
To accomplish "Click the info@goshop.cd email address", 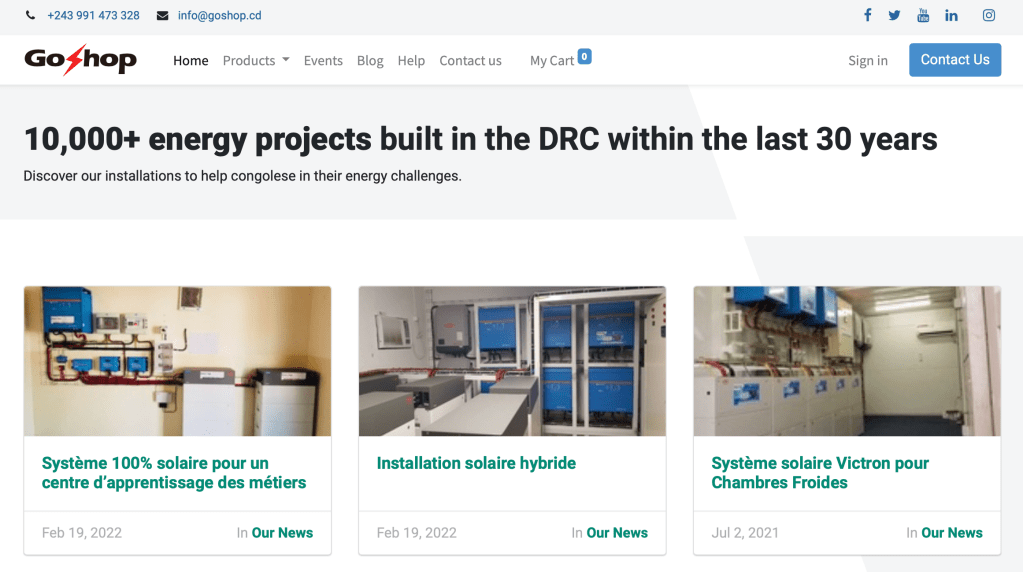I will (219, 16).
